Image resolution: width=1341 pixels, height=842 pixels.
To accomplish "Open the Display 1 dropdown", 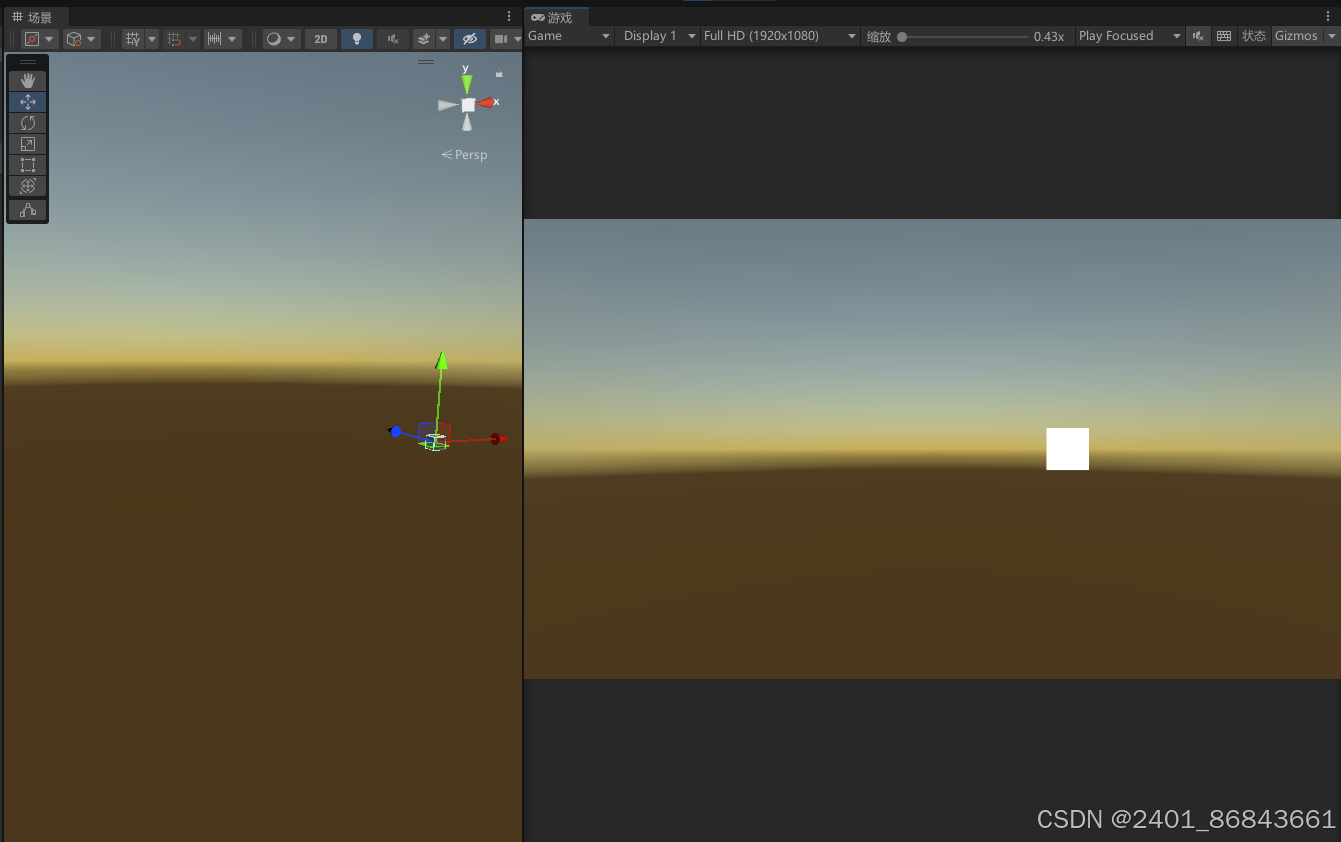I will pyautogui.click(x=657, y=35).
